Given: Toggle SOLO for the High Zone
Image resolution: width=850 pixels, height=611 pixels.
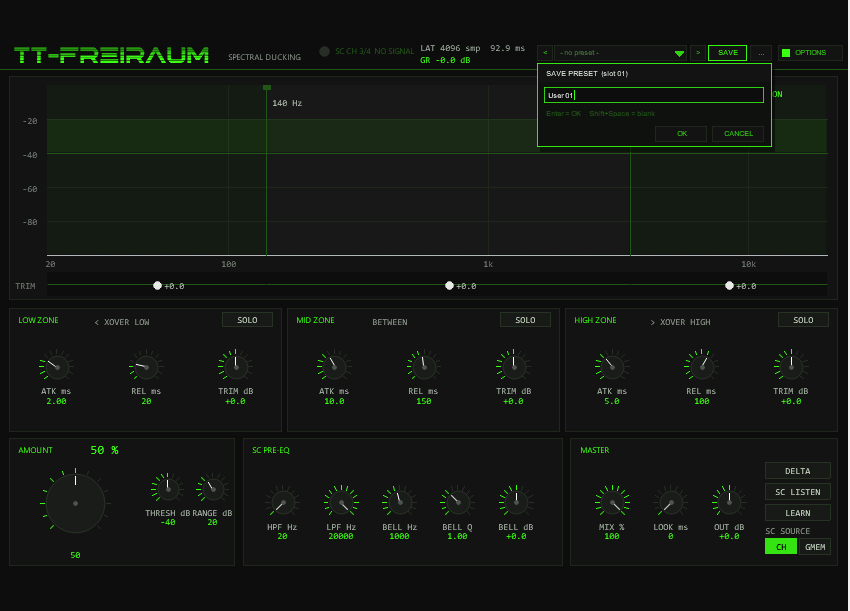Looking at the screenshot, I should (x=803, y=320).
